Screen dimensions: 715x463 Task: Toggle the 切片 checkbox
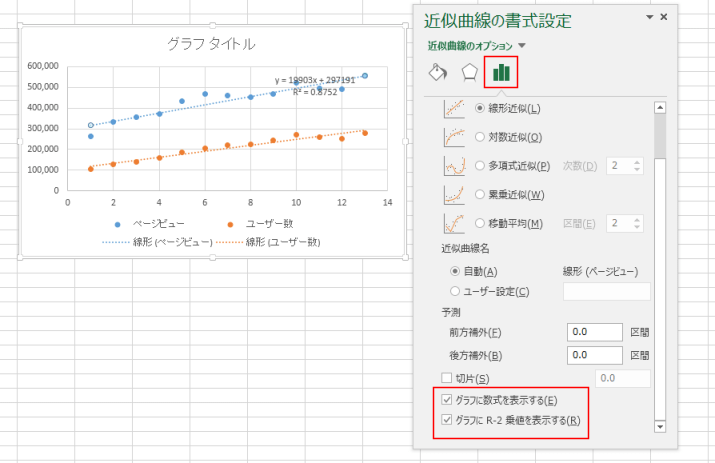pos(446,378)
